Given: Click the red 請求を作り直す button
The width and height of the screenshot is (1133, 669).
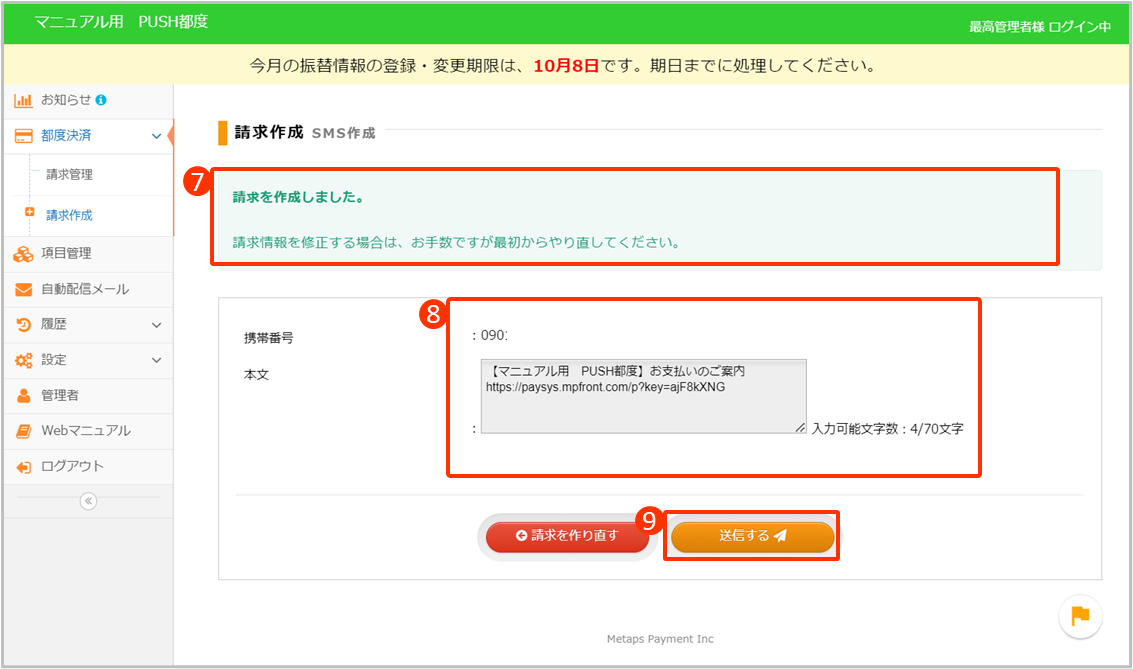Looking at the screenshot, I should click(x=566, y=536).
